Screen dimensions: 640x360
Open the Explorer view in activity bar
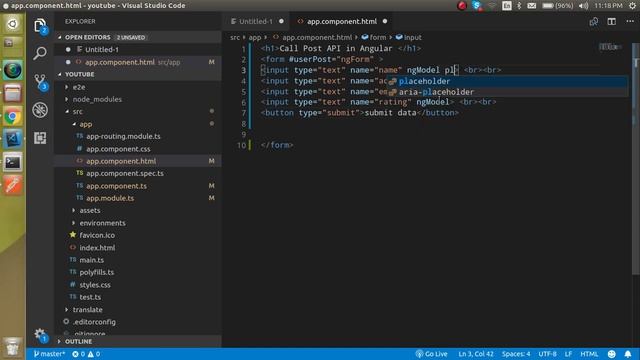(x=40, y=26)
